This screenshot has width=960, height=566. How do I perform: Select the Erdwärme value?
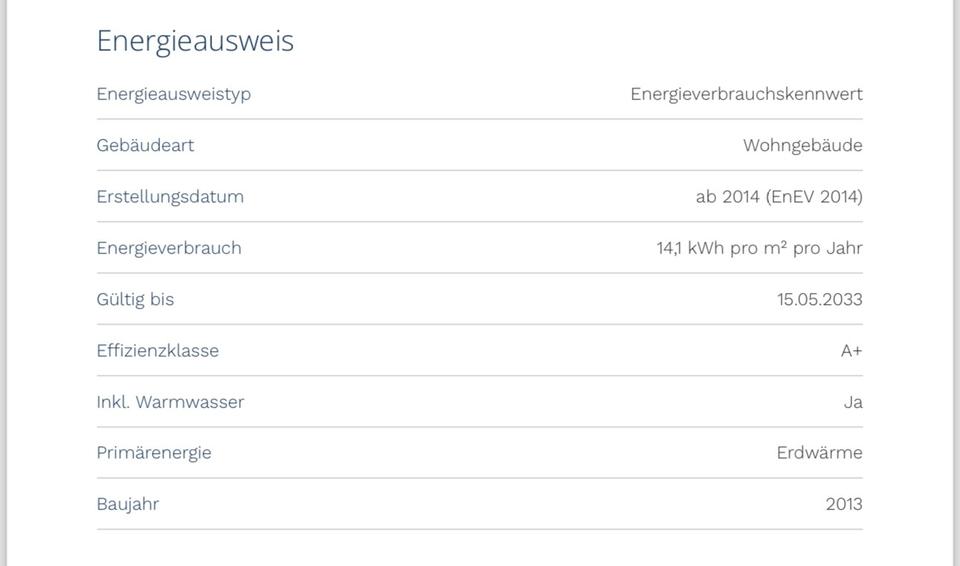819,453
